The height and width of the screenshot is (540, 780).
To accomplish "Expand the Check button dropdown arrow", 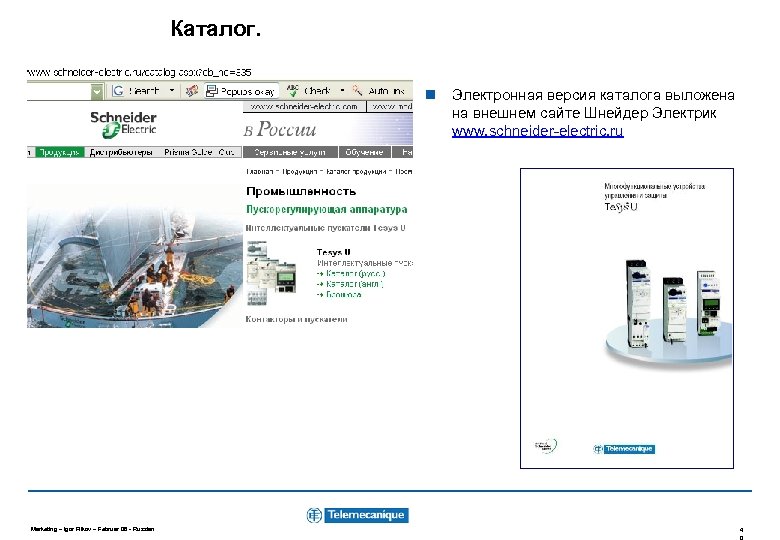I will coord(342,90).
